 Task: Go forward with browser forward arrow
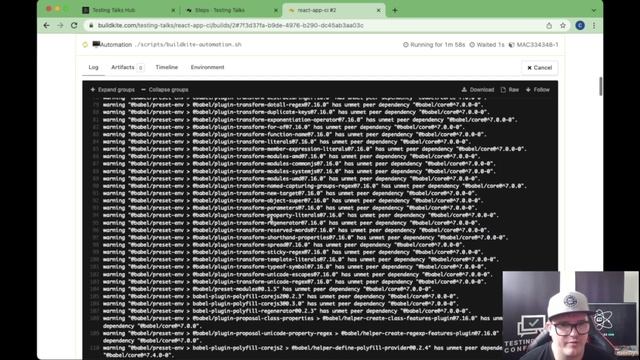point(60,25)
